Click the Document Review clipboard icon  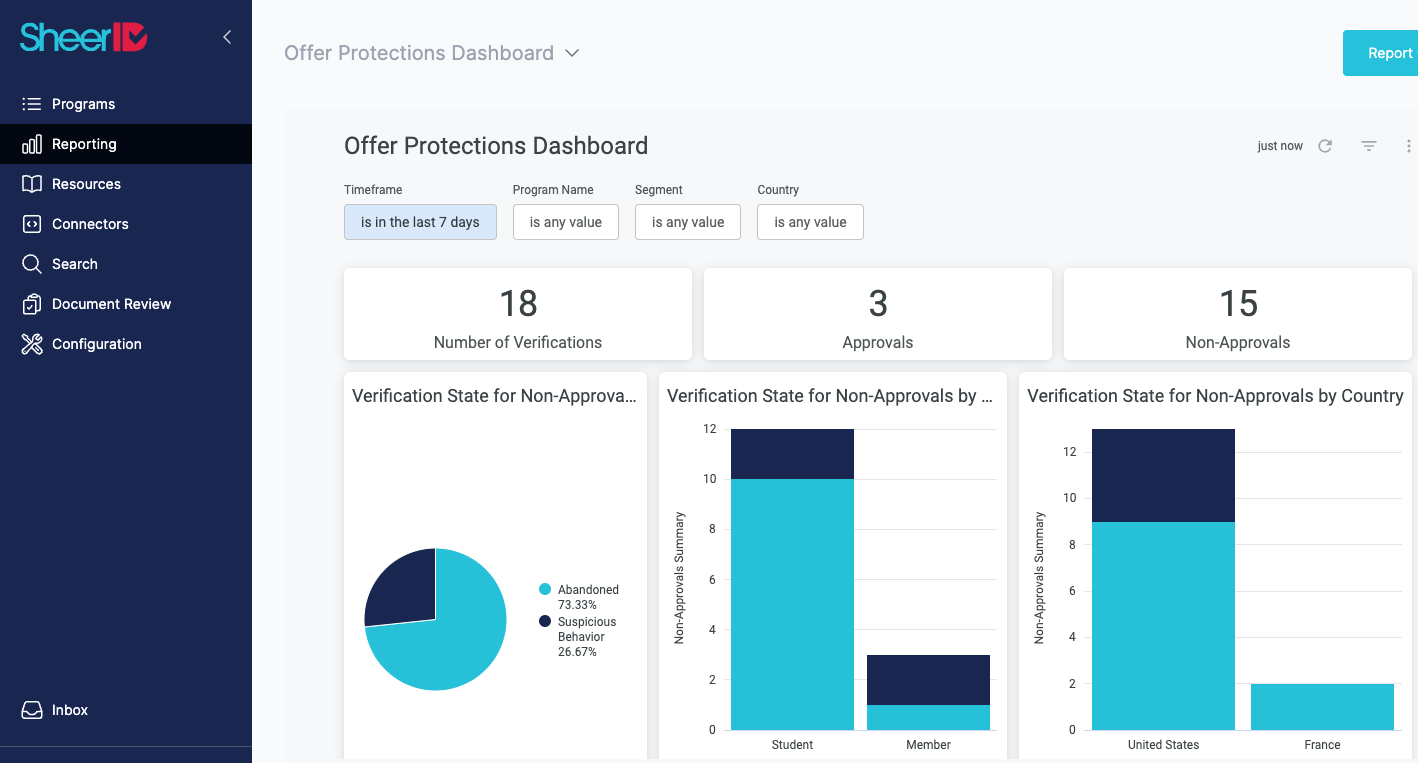pos(32,304)
